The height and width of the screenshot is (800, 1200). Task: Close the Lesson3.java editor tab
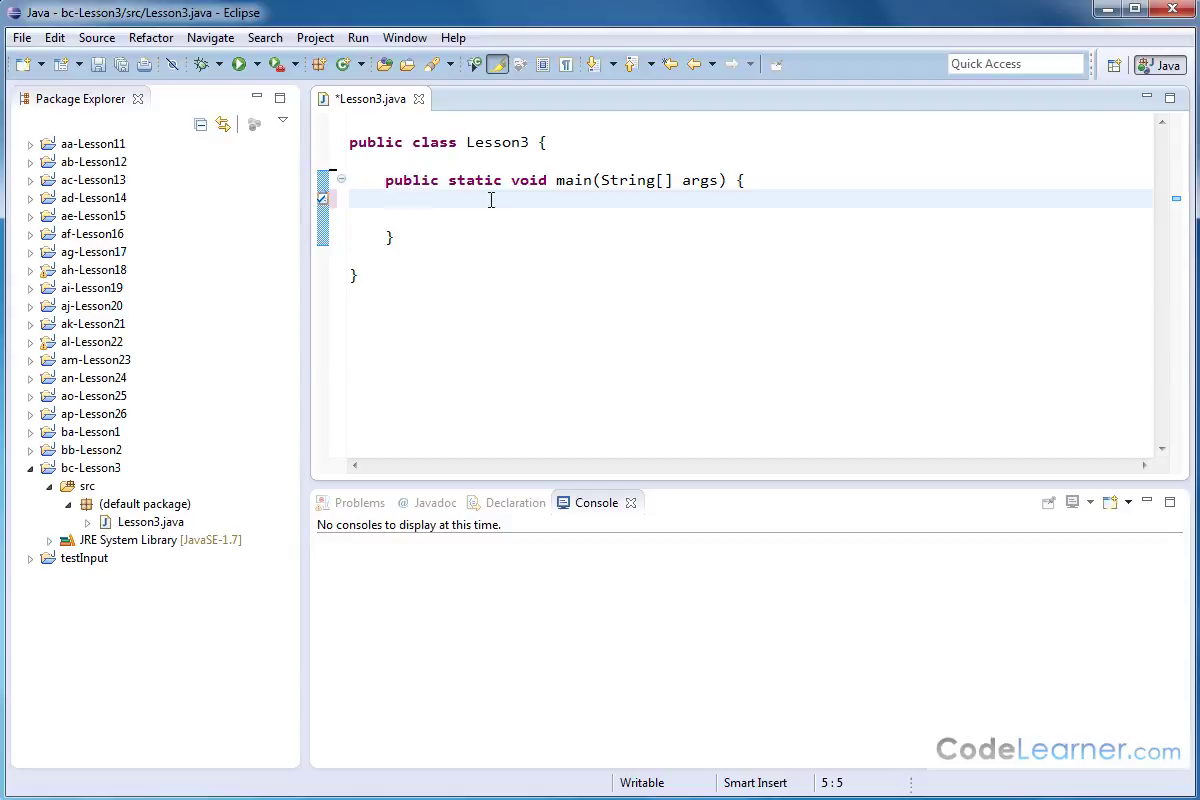tap(419, 99)
